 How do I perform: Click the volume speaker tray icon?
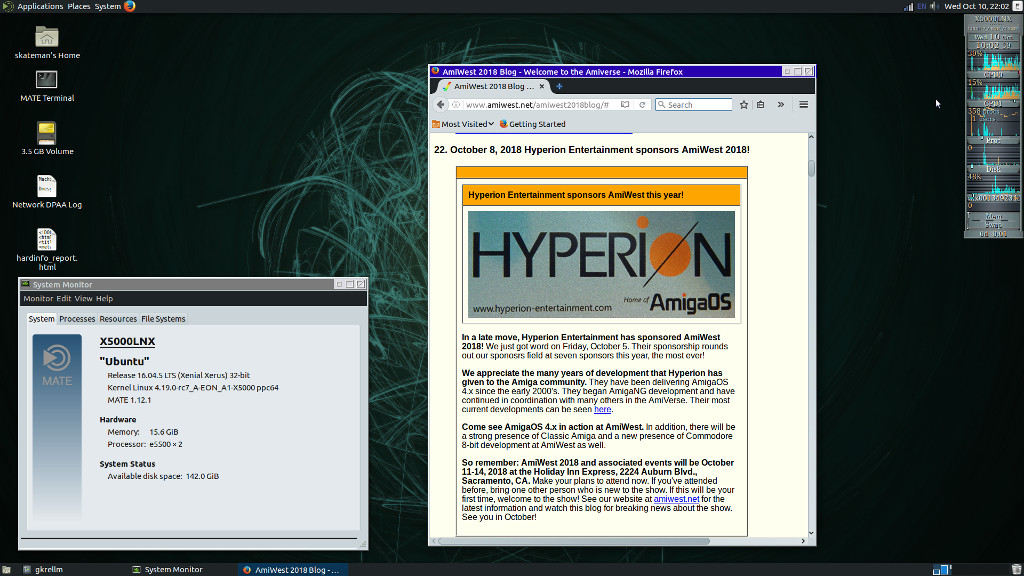(x=935, y=6)
